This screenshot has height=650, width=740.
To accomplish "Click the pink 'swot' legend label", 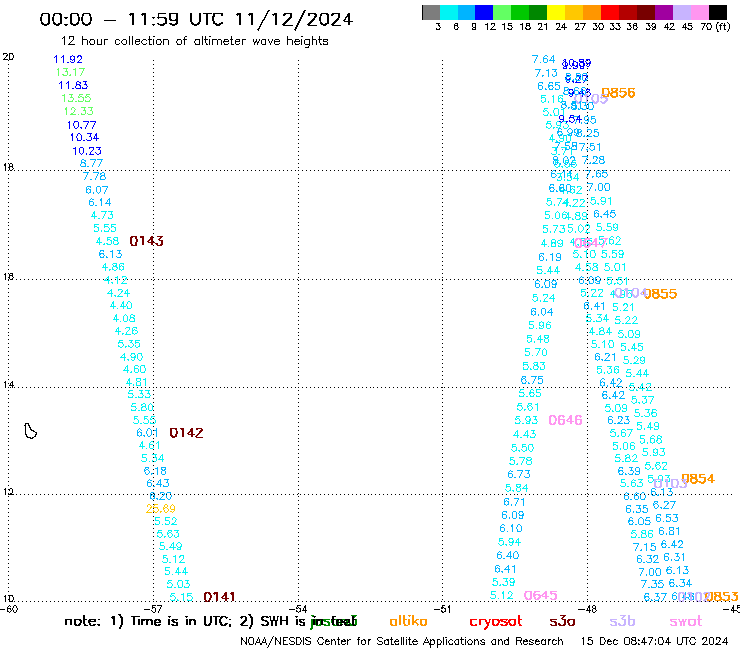I will [x=686, y=621].
